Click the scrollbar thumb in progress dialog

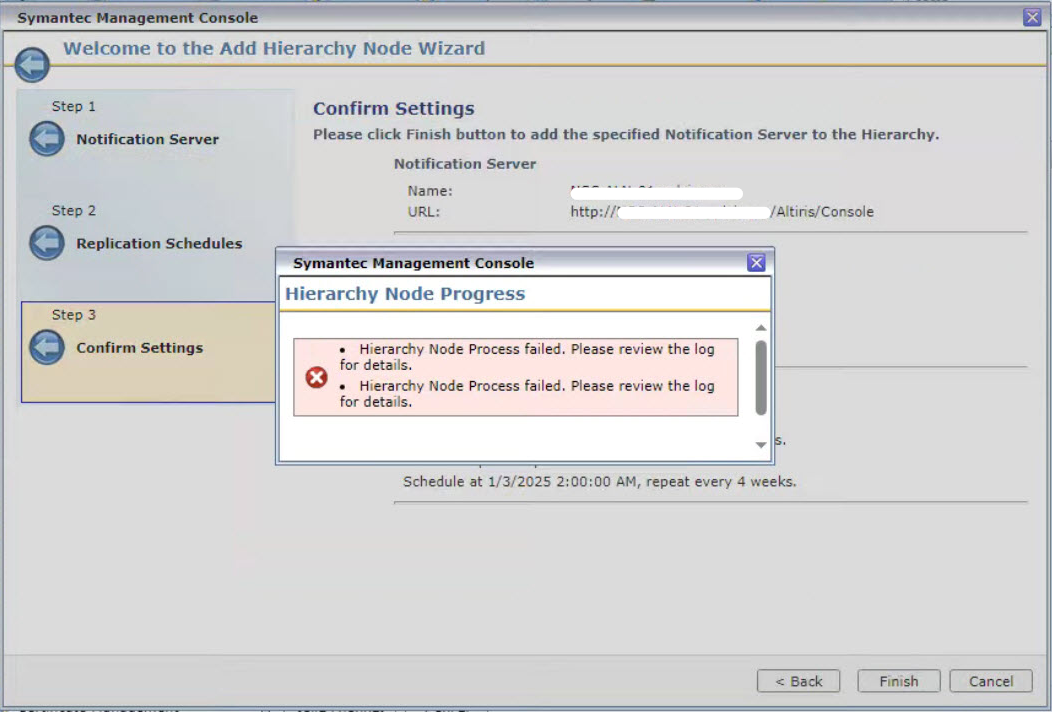coord(761,378)
